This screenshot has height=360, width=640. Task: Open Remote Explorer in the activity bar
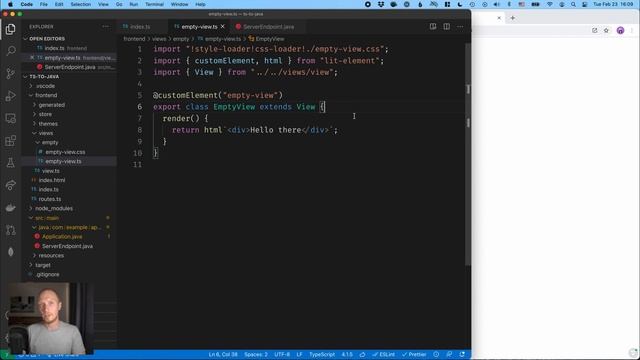pos(11,118)
